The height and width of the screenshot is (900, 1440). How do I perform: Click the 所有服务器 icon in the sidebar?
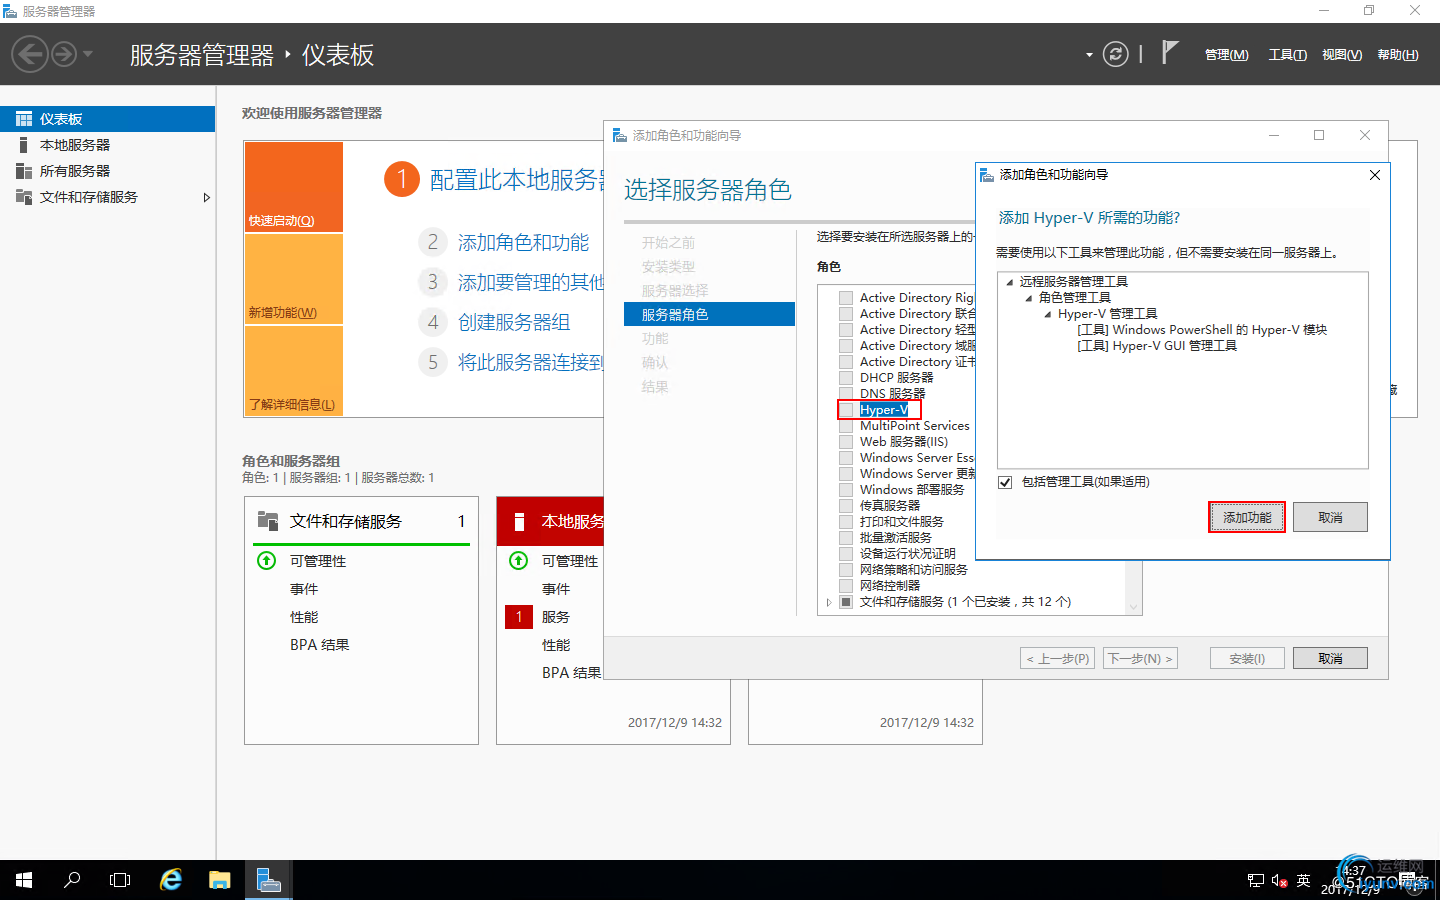click(24, 171)
